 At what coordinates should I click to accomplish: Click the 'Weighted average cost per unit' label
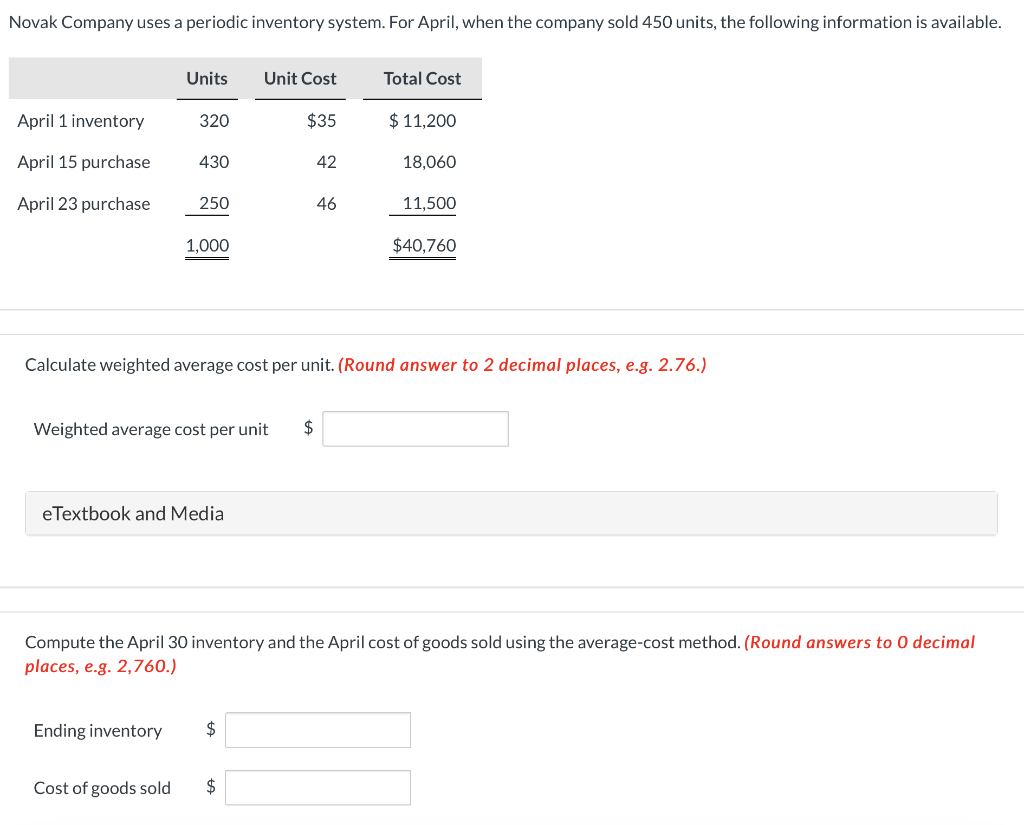[x=151, y=429]
